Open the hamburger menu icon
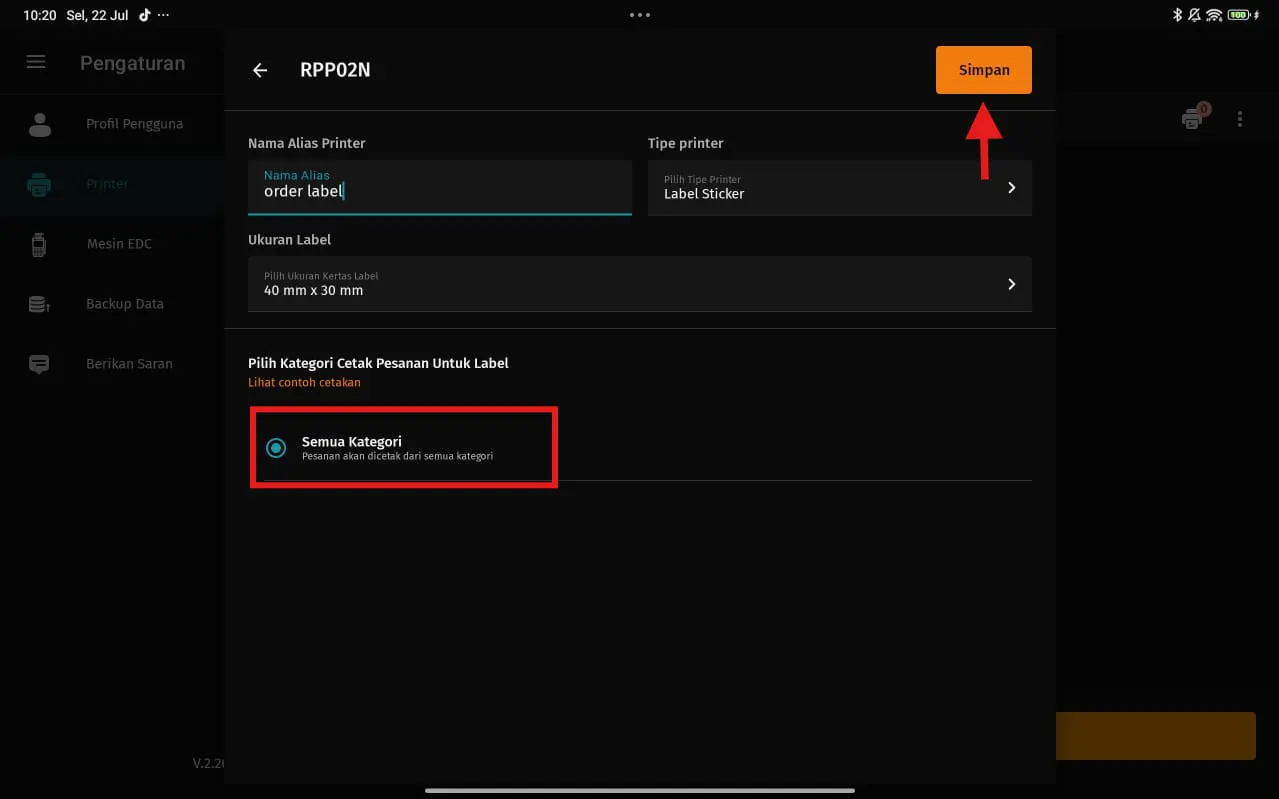Image resolution: width=1279 pixels, height=799 pixels. [x=36, y=62]
